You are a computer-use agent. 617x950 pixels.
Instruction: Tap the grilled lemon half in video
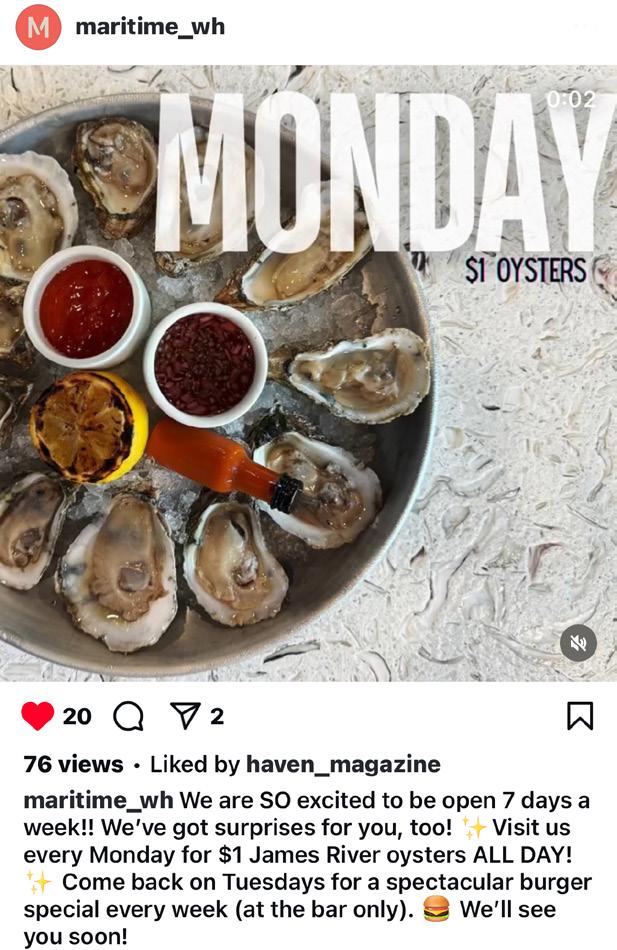pyautogui.click(x=89, y=428)
